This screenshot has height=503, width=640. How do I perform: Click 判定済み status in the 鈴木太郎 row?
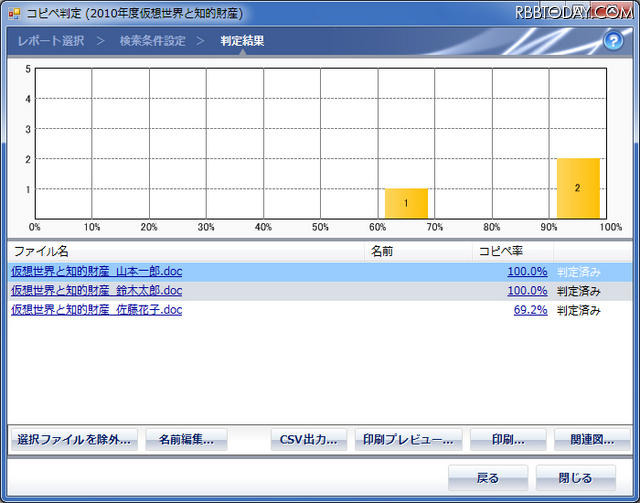coord(579,291)
